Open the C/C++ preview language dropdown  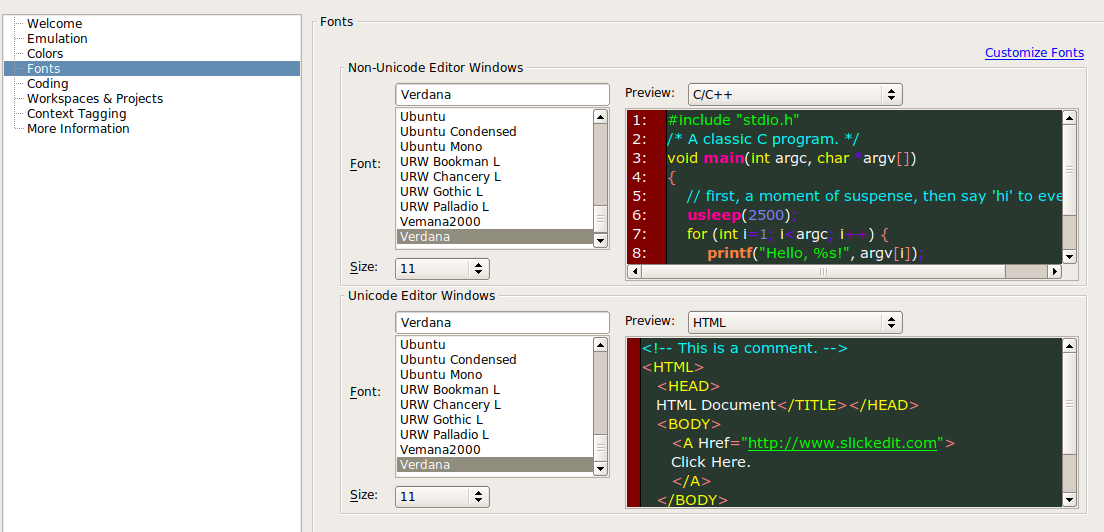pos(795,94)
